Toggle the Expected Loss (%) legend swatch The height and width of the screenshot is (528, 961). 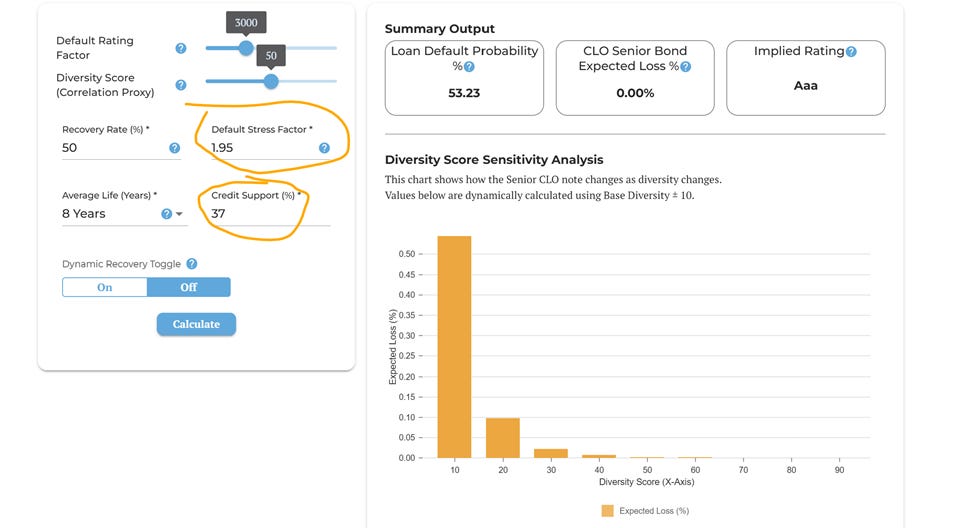(x=607, y=511)
